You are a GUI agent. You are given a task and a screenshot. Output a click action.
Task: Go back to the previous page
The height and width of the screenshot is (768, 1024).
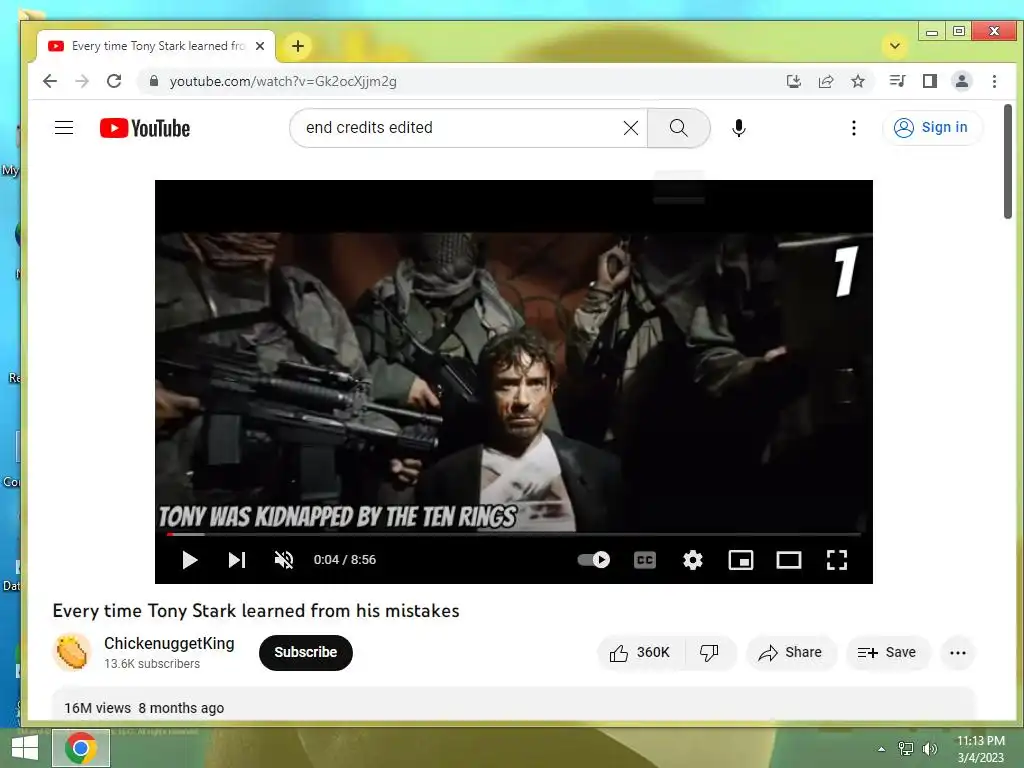pyautogui.click(x=50, y=81)
